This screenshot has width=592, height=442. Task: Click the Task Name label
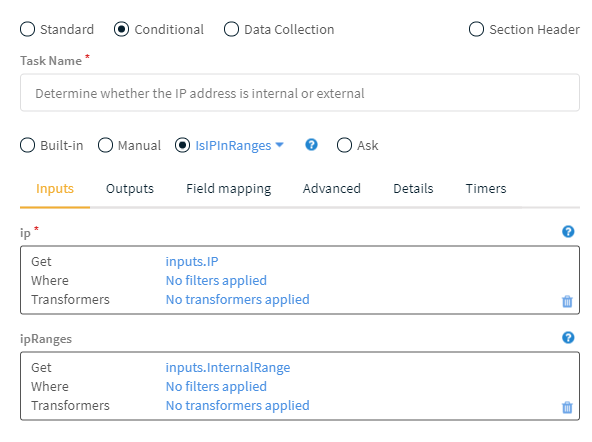(x=51, y=61)
